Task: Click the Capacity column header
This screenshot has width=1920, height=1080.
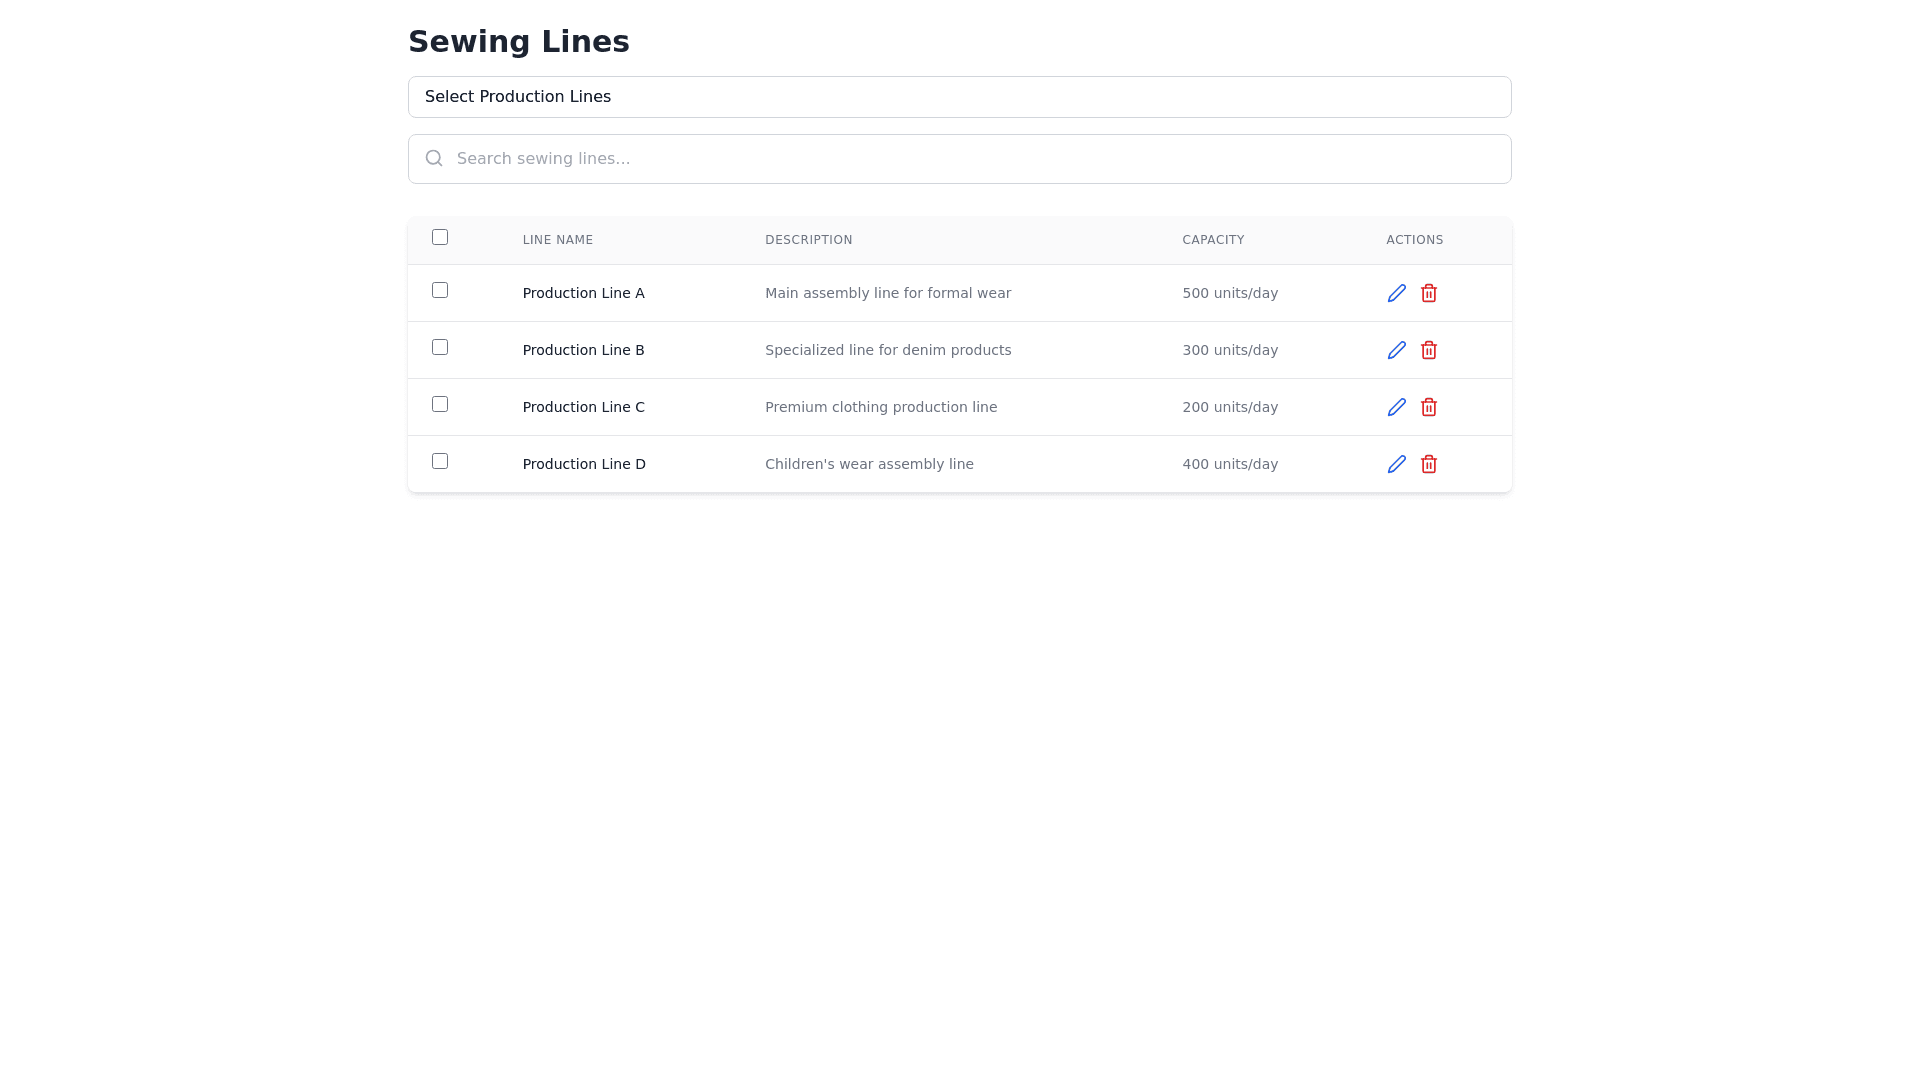Action: pos(1212,240)
